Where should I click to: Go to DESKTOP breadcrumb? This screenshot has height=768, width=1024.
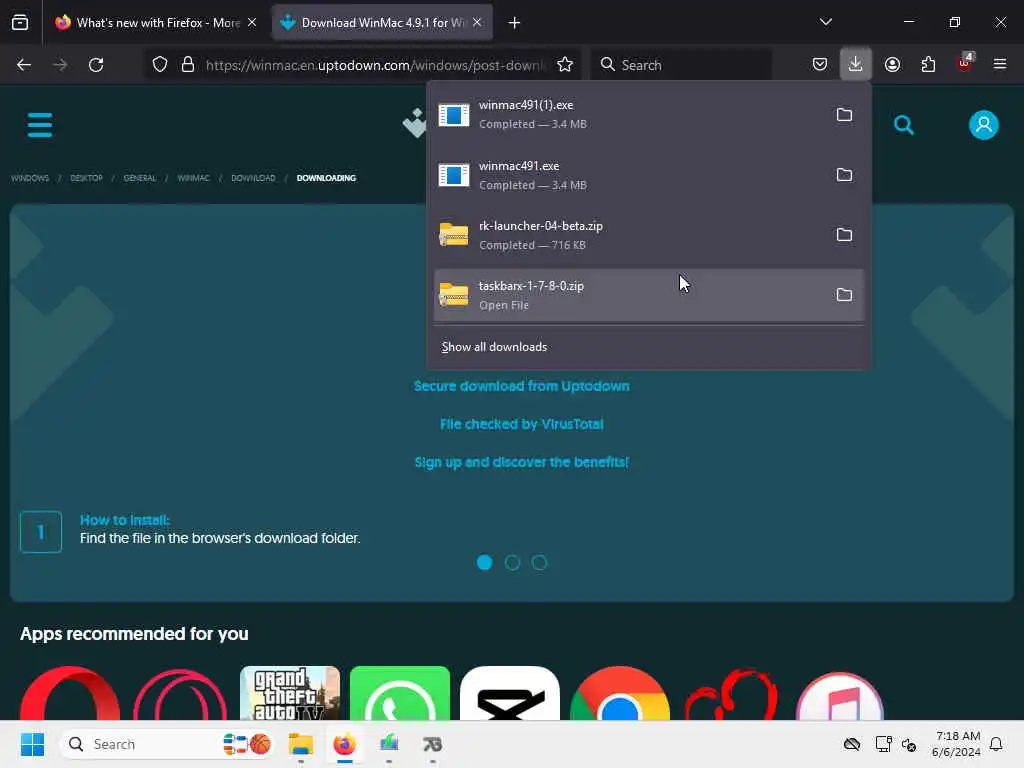[x=86, y=178]
